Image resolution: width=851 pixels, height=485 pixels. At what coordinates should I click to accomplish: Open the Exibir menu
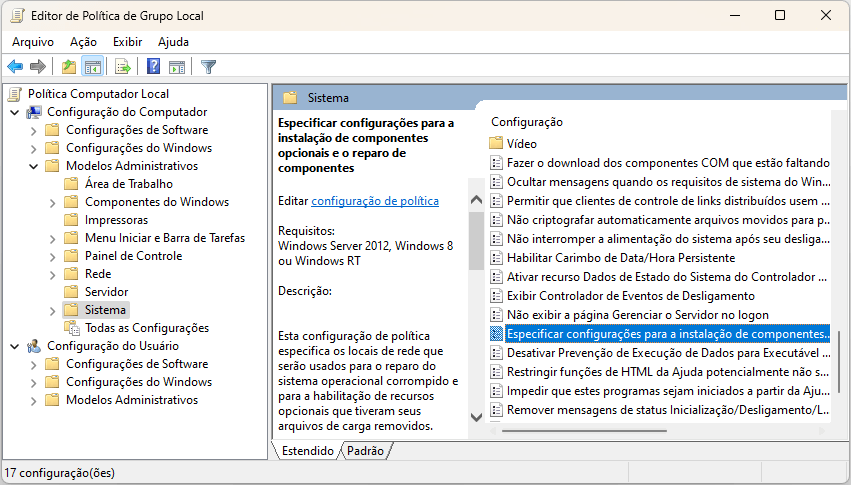(128, 42)
